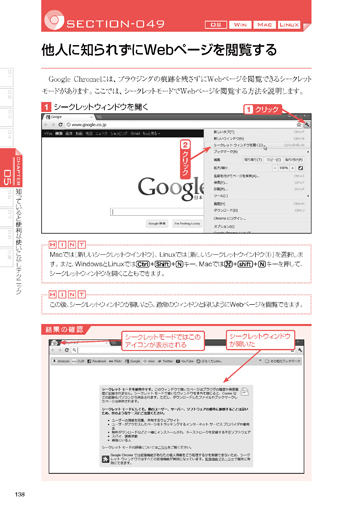This screenshot has width=360, height=510.
Task: Click the wrench icon in the incognito window
Action: tap(300, 350)
